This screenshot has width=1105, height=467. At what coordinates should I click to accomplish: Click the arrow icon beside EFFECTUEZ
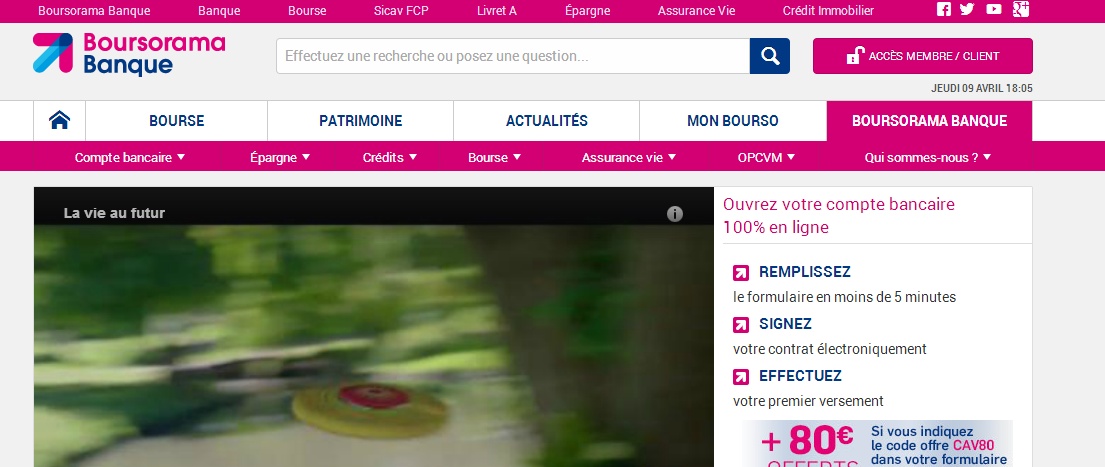coord(741,377)
